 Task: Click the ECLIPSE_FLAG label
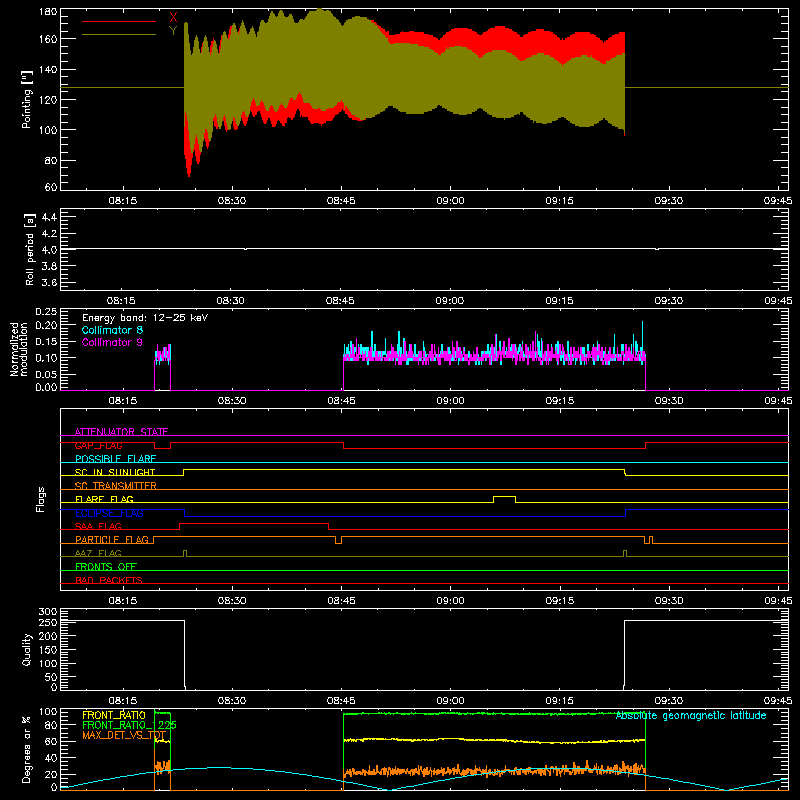pyautogui.click(x=109, y=513)
